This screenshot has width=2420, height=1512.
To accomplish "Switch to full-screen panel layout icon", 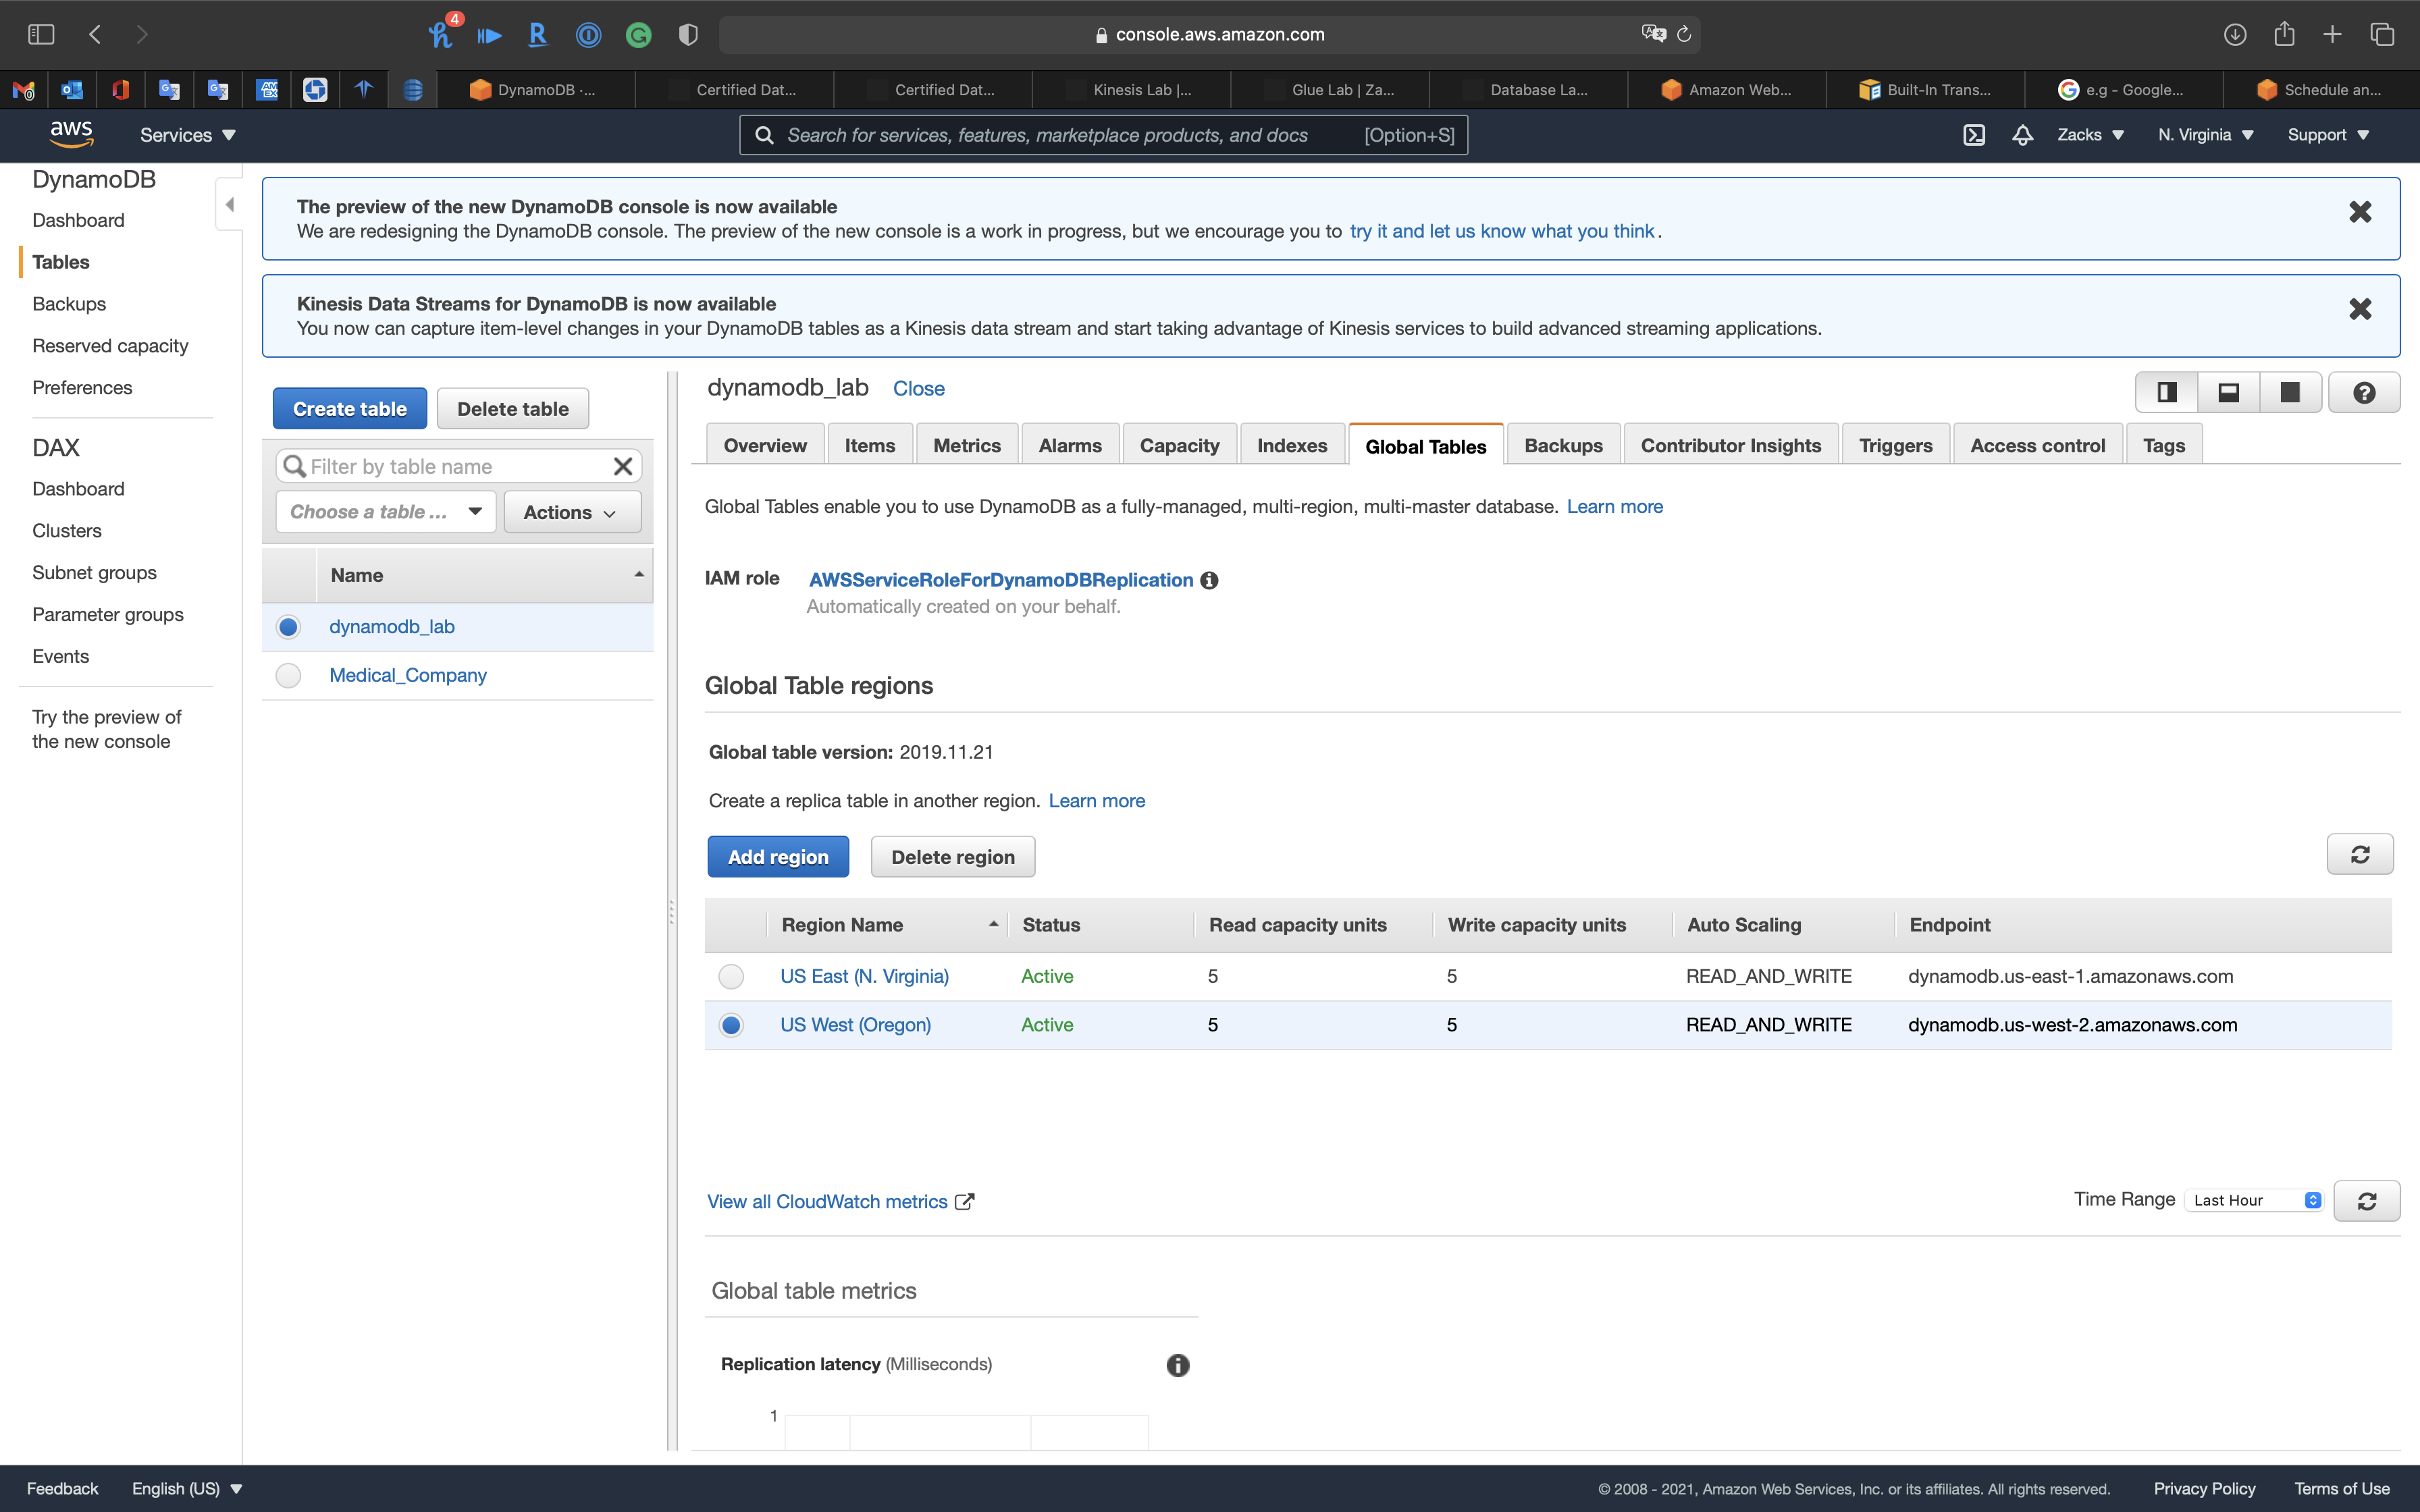I will point(2289,393).
